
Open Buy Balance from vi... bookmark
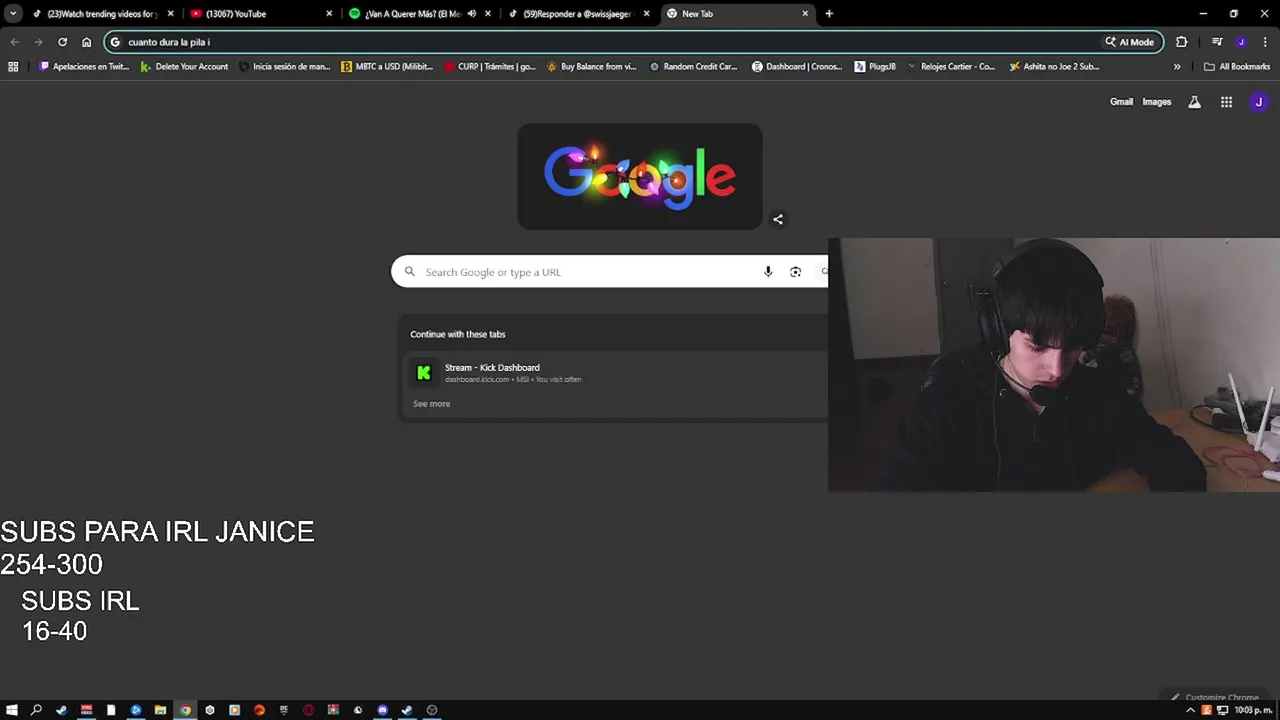pyautogui.click(x=591, y=67)
